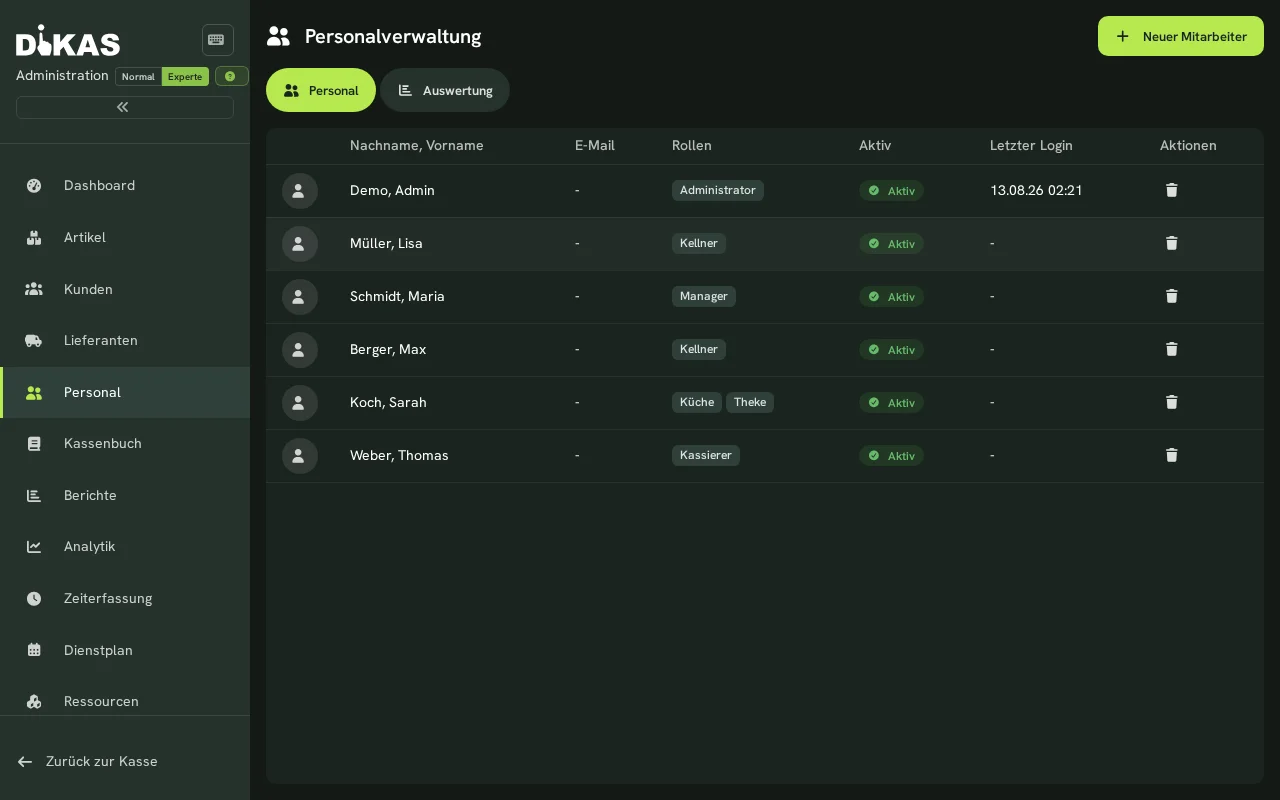Click the help question mark button
This screenshot has width=1280, height=800.
pos(231,76)
